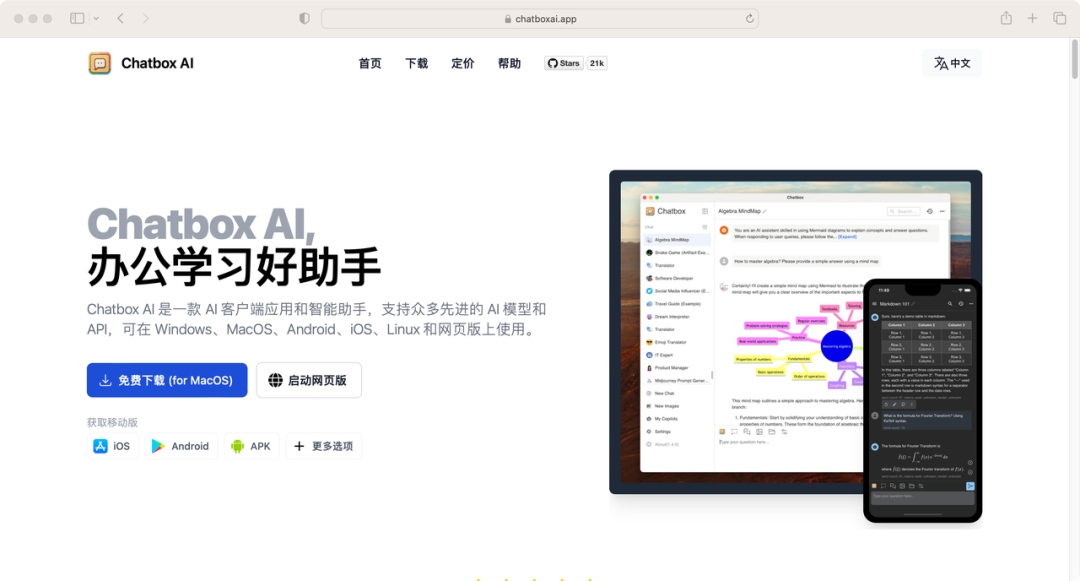Show tab overview icon
1080x581 pixels.
click(1059, 19)
